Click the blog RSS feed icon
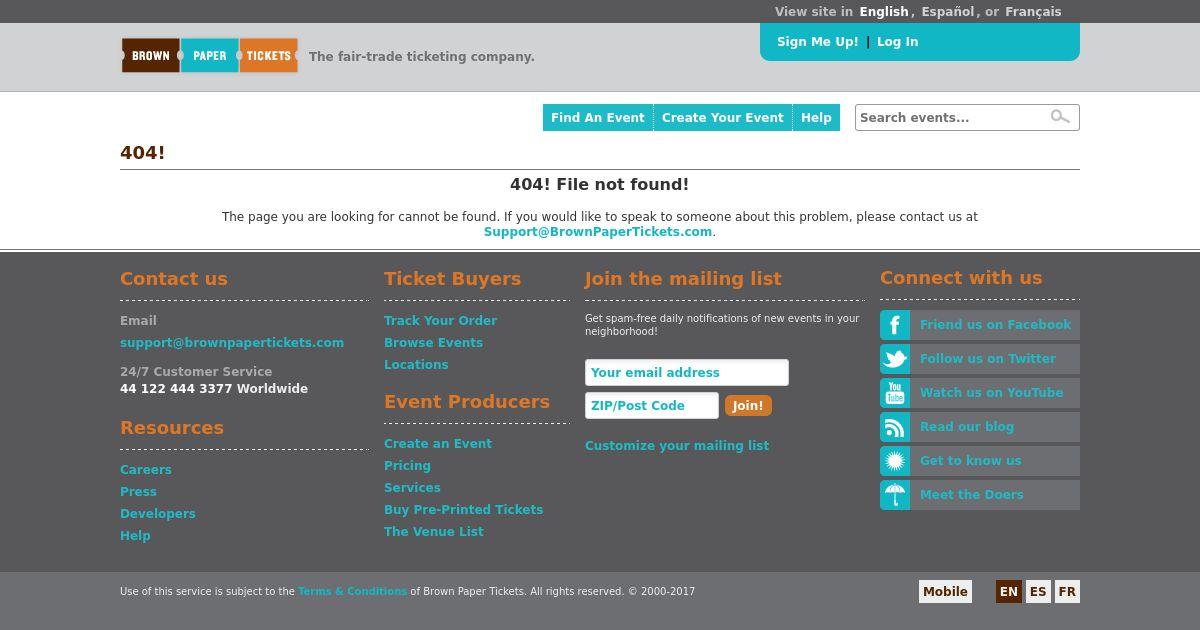Screen dimensions: 1200x630 pyautogui.click(x=895, y=427)
